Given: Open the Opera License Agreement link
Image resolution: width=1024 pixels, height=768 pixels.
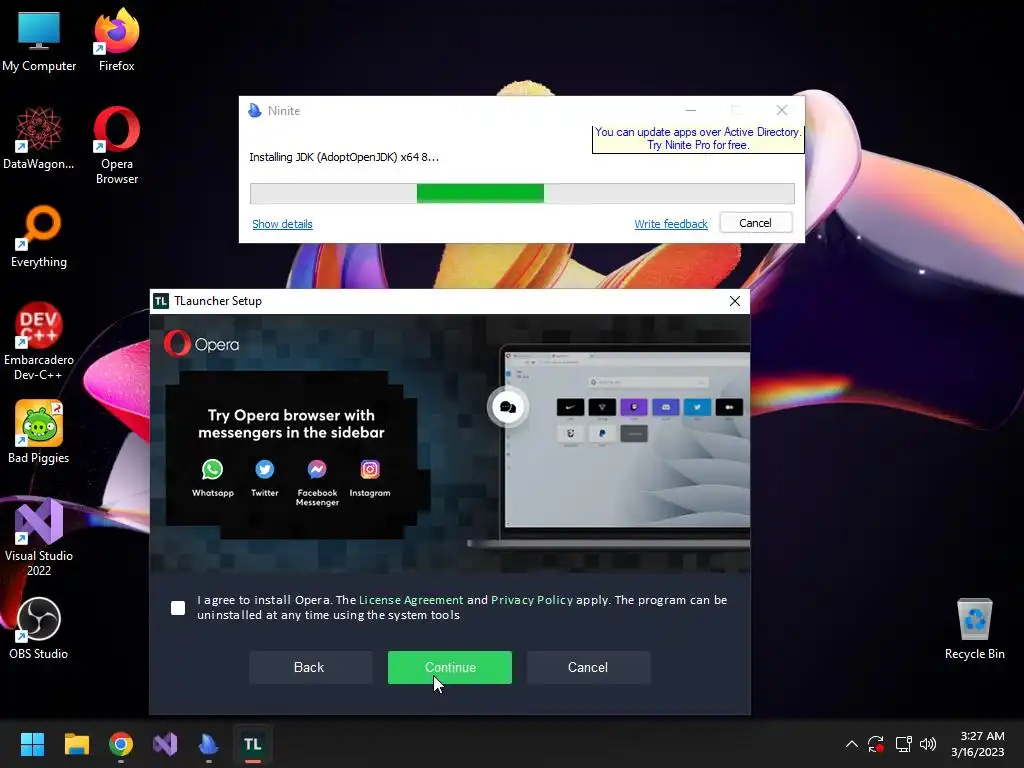Looking at the screenshot, I should [x=411, y=600].
